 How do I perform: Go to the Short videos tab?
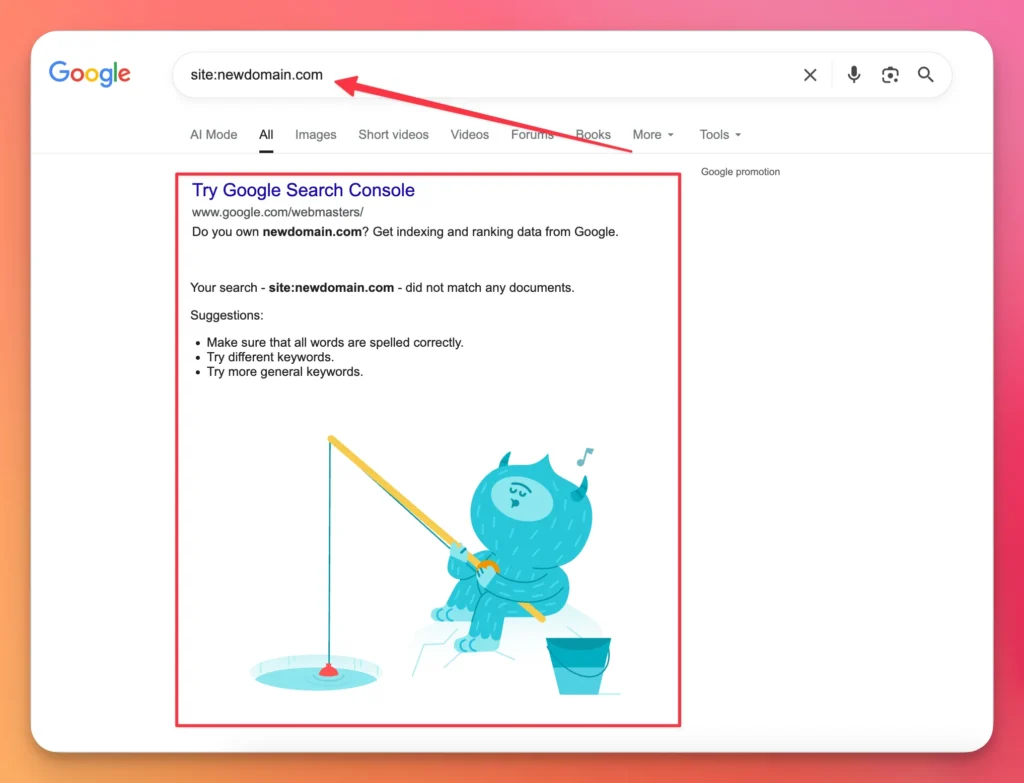393,134
